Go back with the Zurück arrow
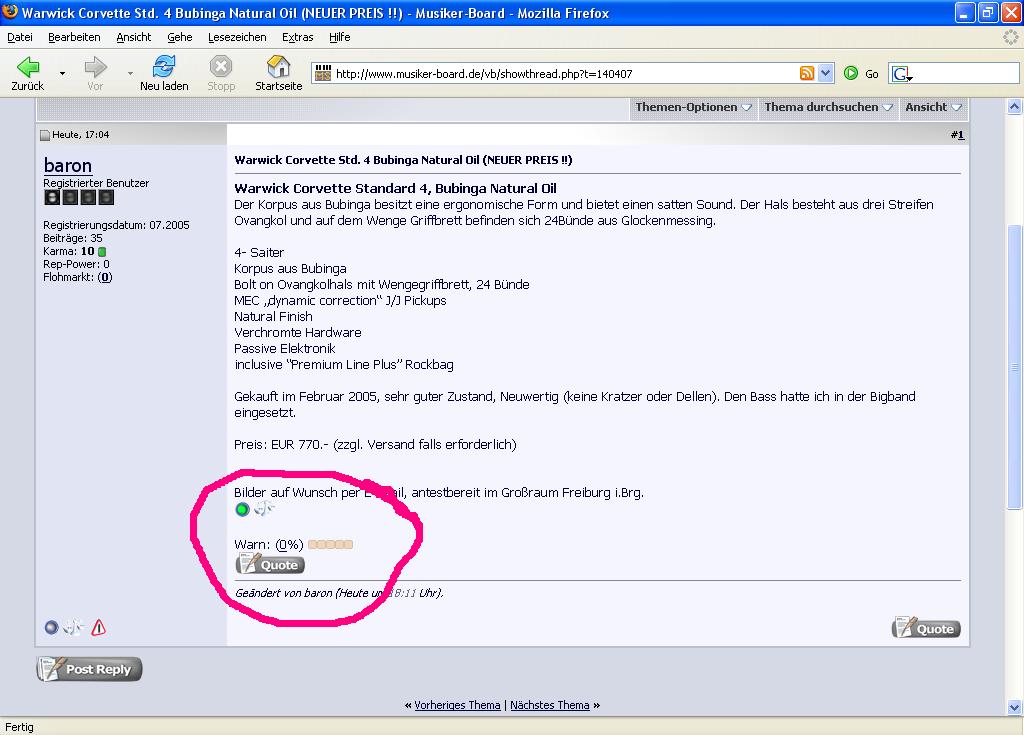The height and width of the screenshot is (735, 1024). point(27,73)
